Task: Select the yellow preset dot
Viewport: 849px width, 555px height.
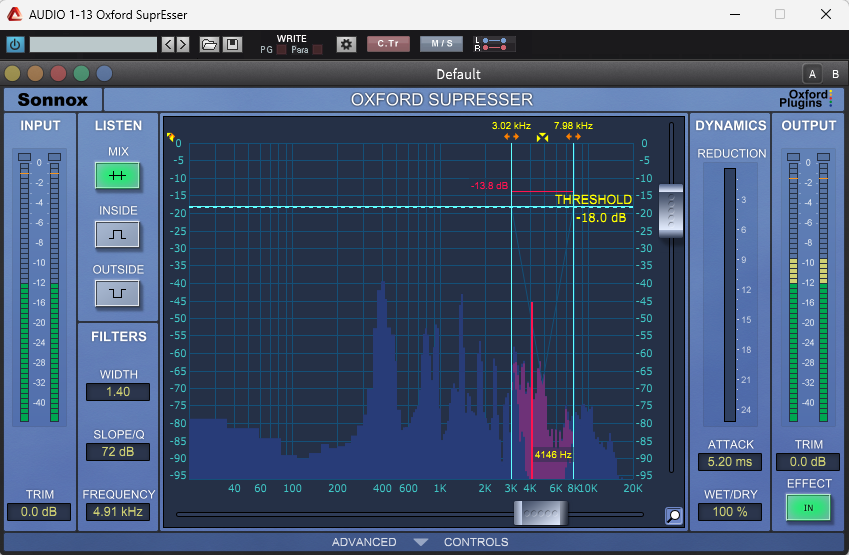Action: [x=12, y=73]
